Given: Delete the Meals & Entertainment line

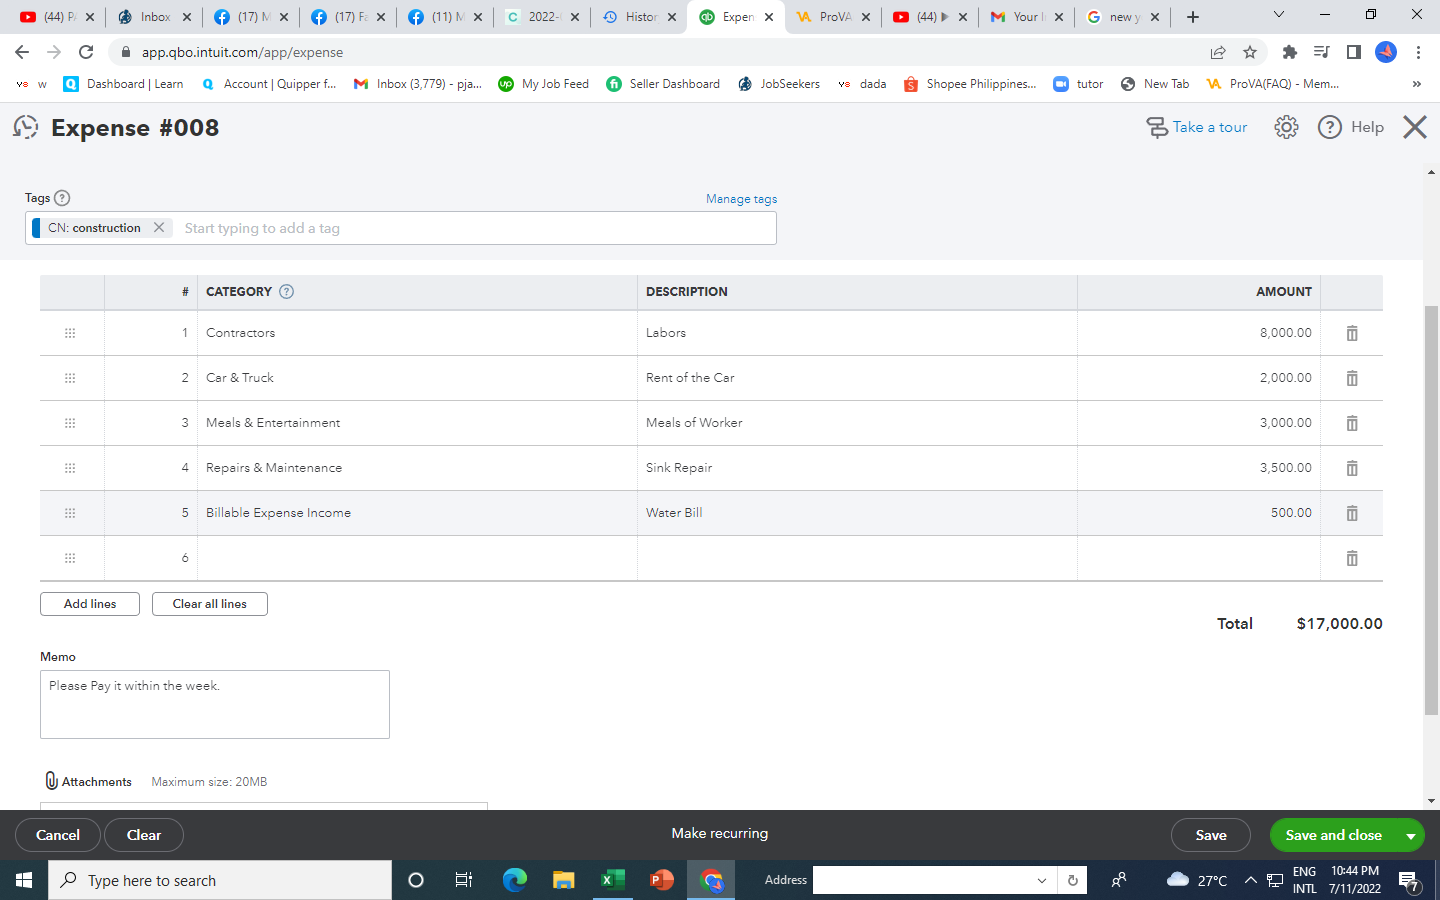Looking at the screenshot, I should (1352, 423).
